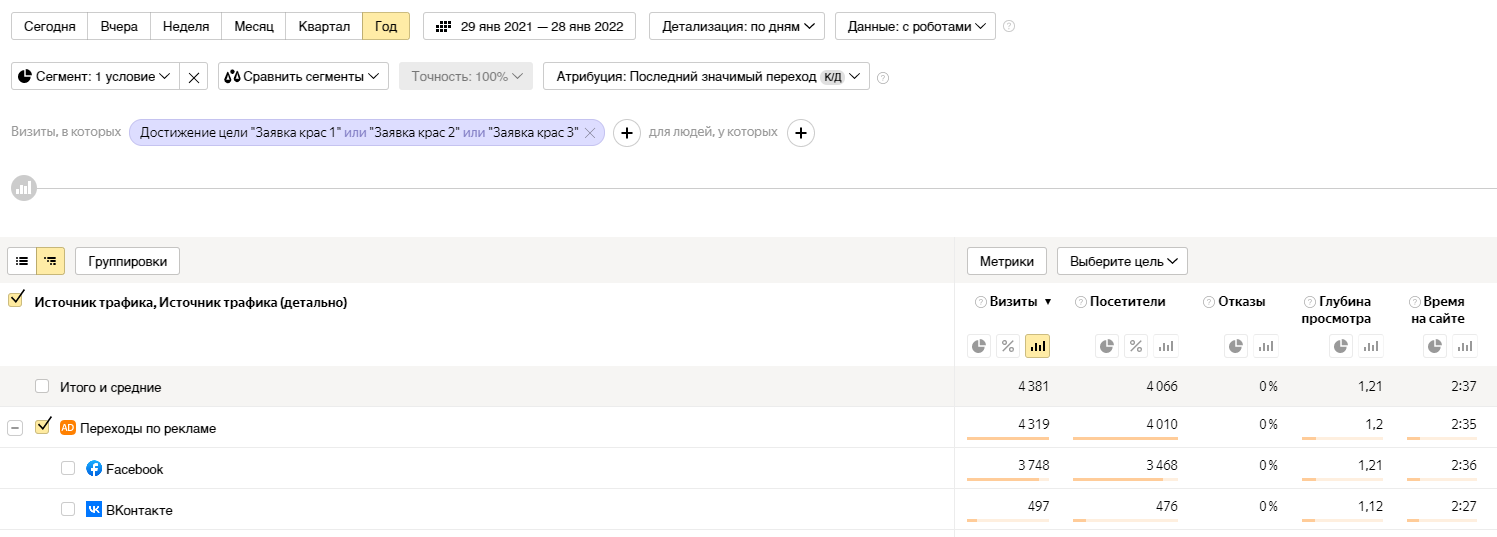1497x537 pixels.
Task: Check the ВКонтакте row checkbox
Action: pyautogui.click(x=68, y=510)
